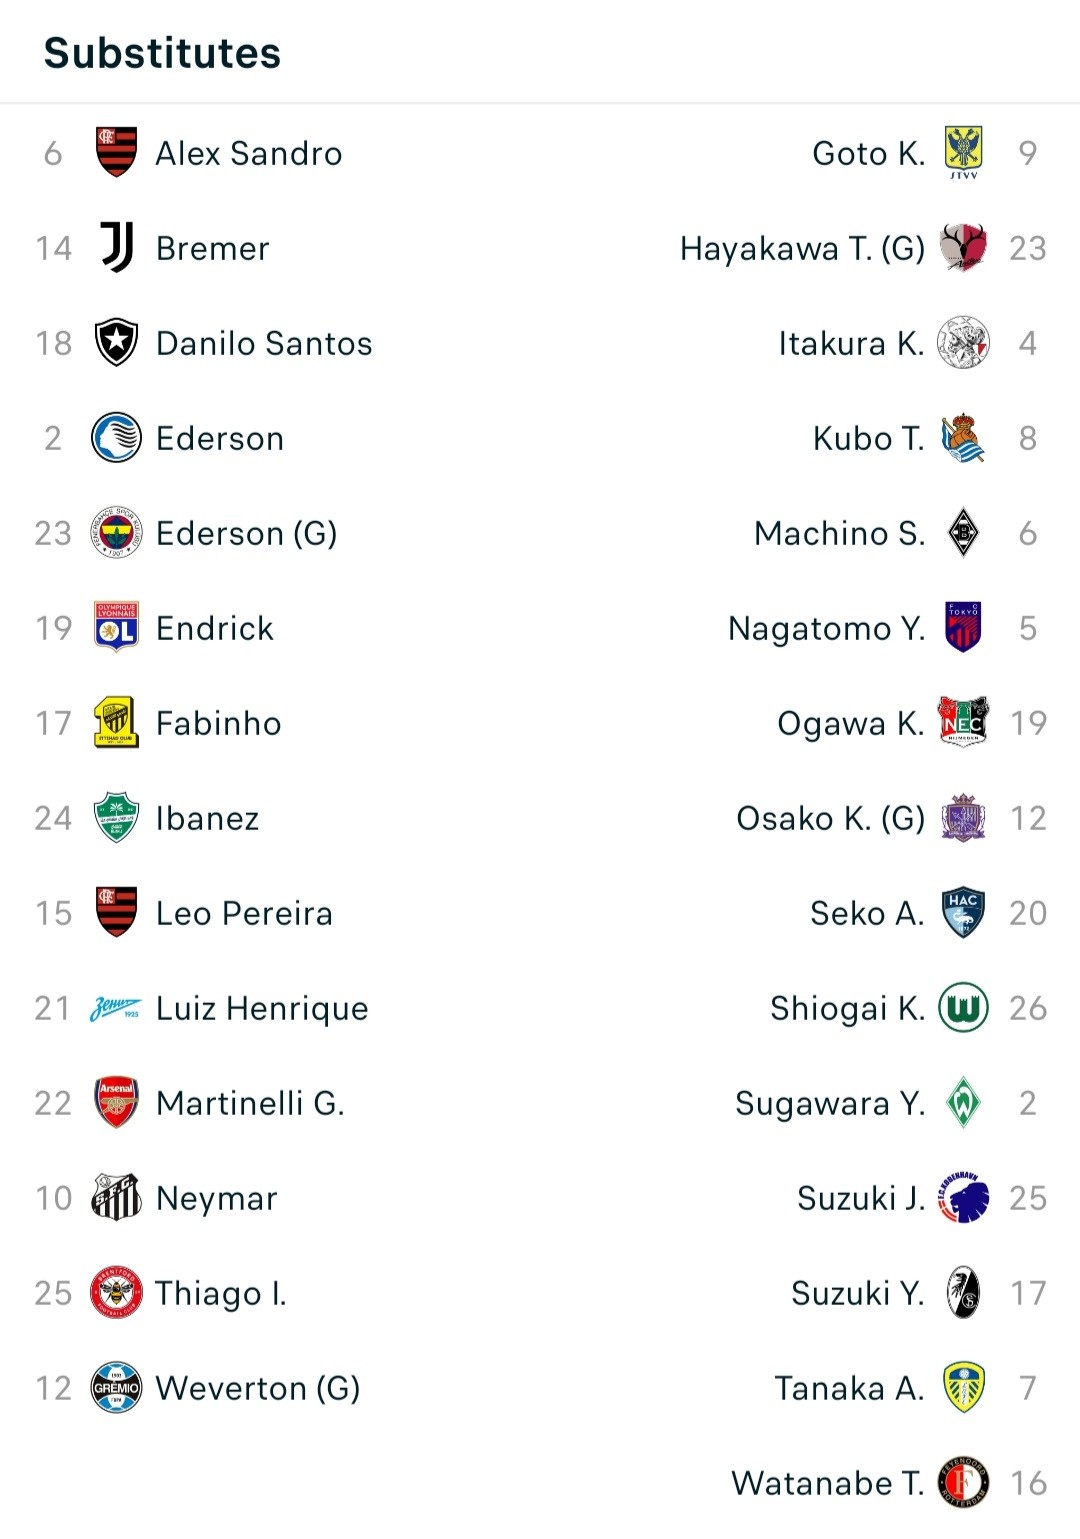
Task: Tap Atalanta badge beside Ederson number 2
Action: [x=116, y=438]
